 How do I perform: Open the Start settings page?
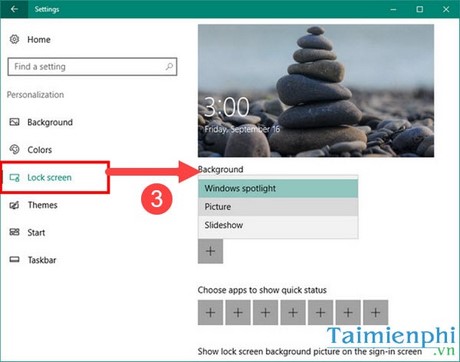[36, 232]
